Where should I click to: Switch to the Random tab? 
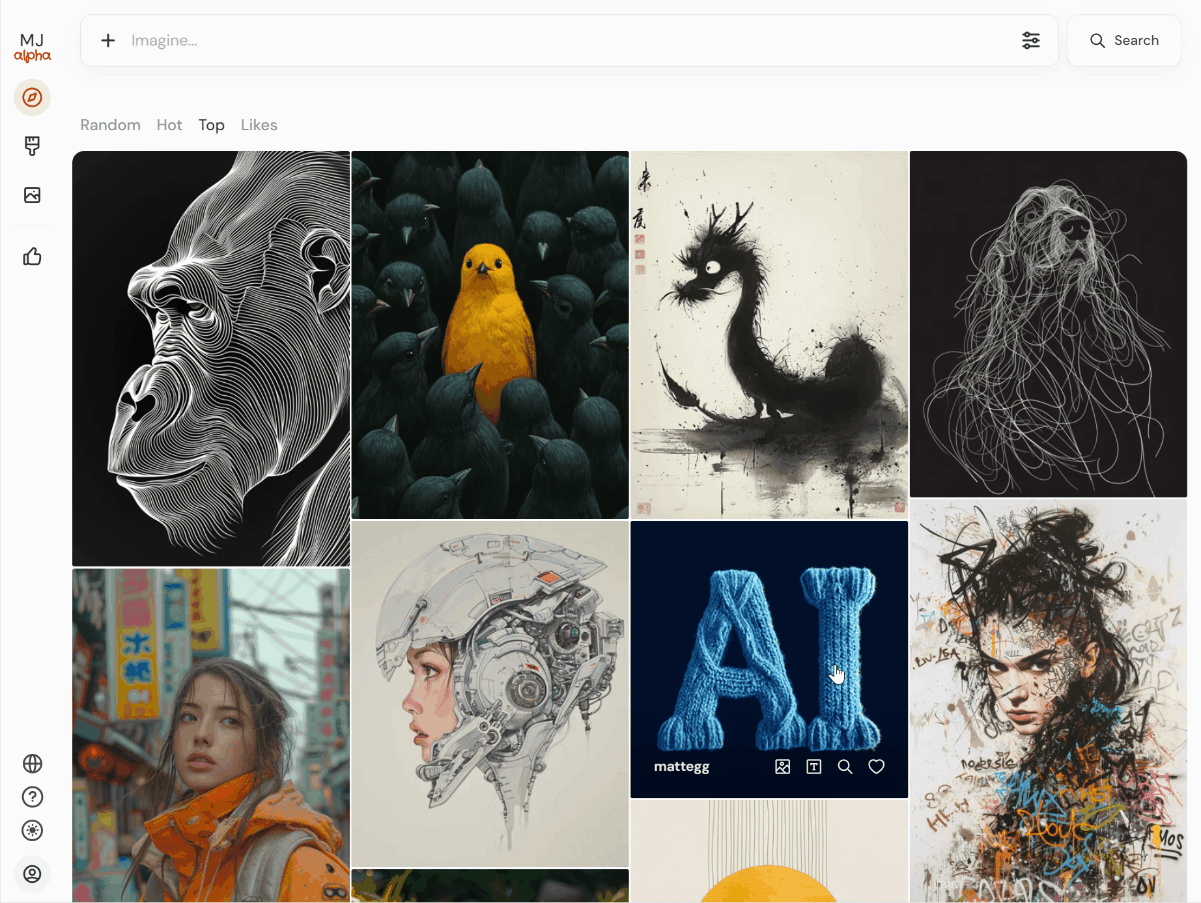coord(110,125)
